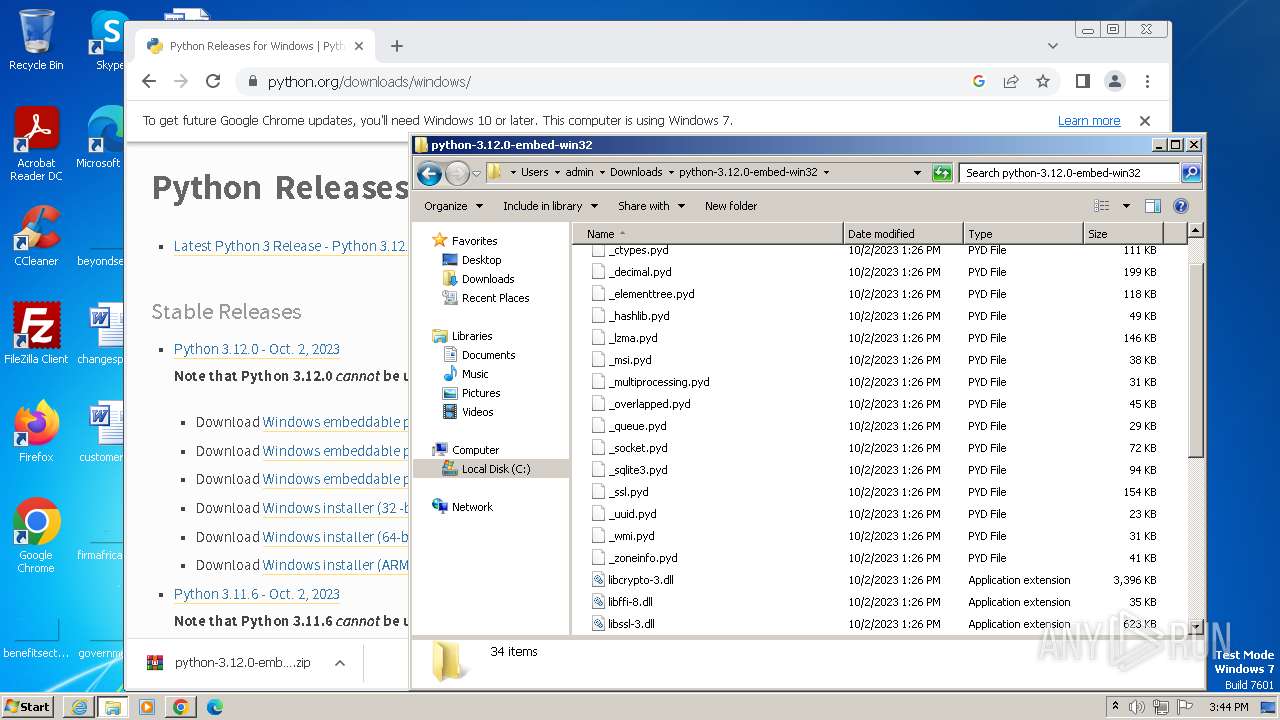Select Documents library
Viewport: 1280px width, 720px height.
[488, 355]
